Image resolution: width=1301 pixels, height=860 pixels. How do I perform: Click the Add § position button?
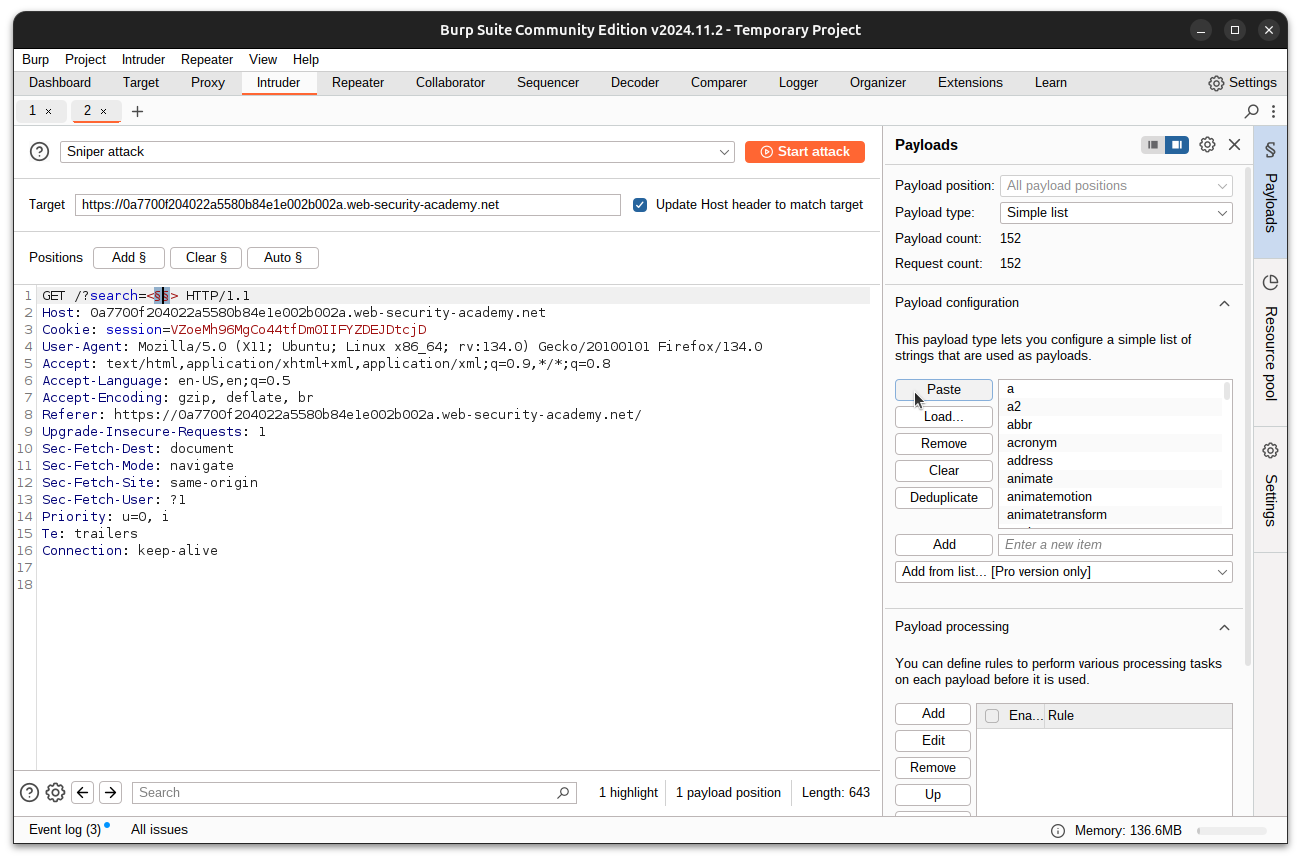click(x=129, y=258)
